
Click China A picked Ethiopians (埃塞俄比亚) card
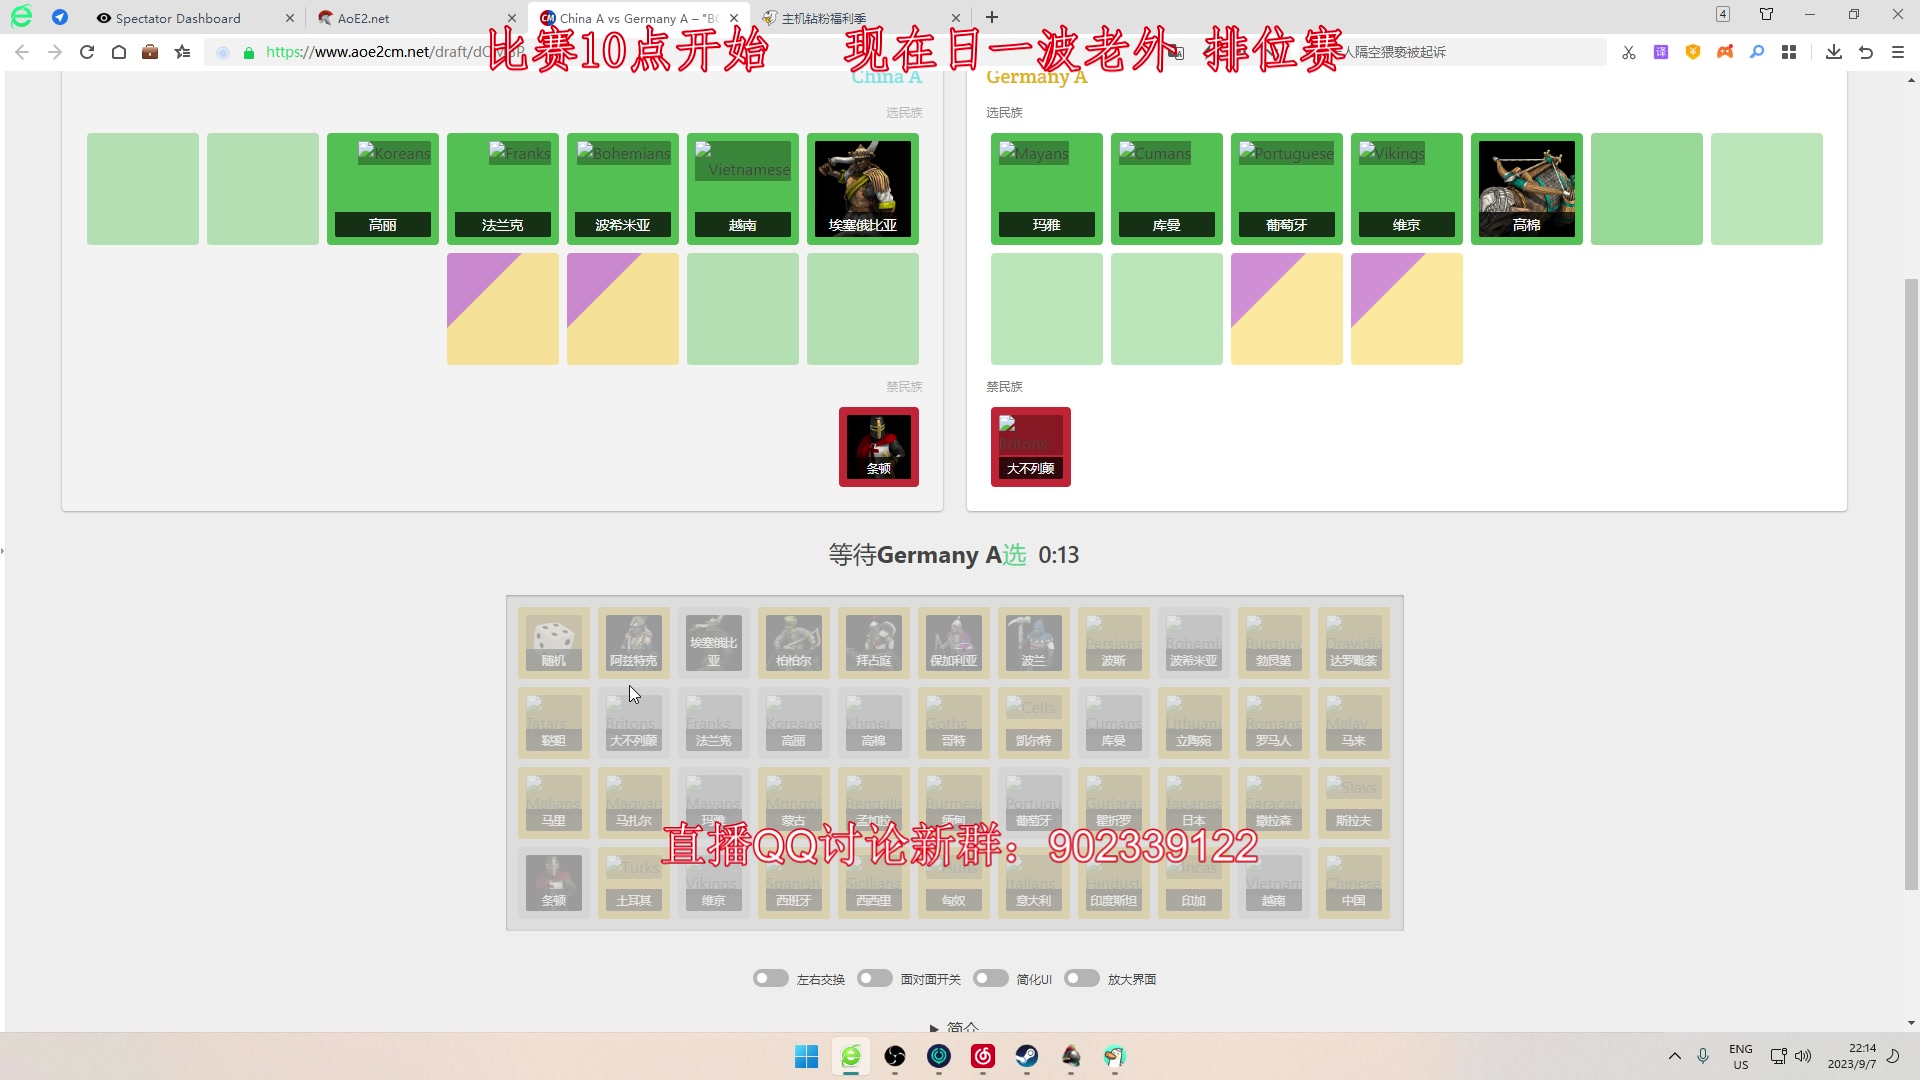[862, 189]
